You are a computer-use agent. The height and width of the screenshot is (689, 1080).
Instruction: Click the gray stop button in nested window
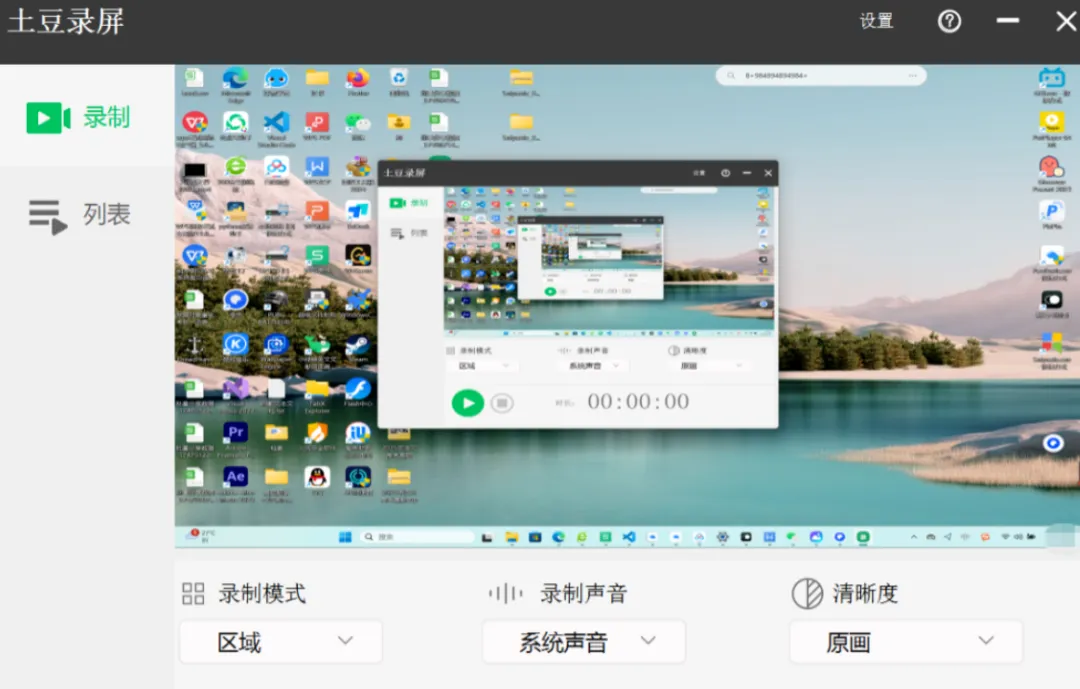(502, 403)
